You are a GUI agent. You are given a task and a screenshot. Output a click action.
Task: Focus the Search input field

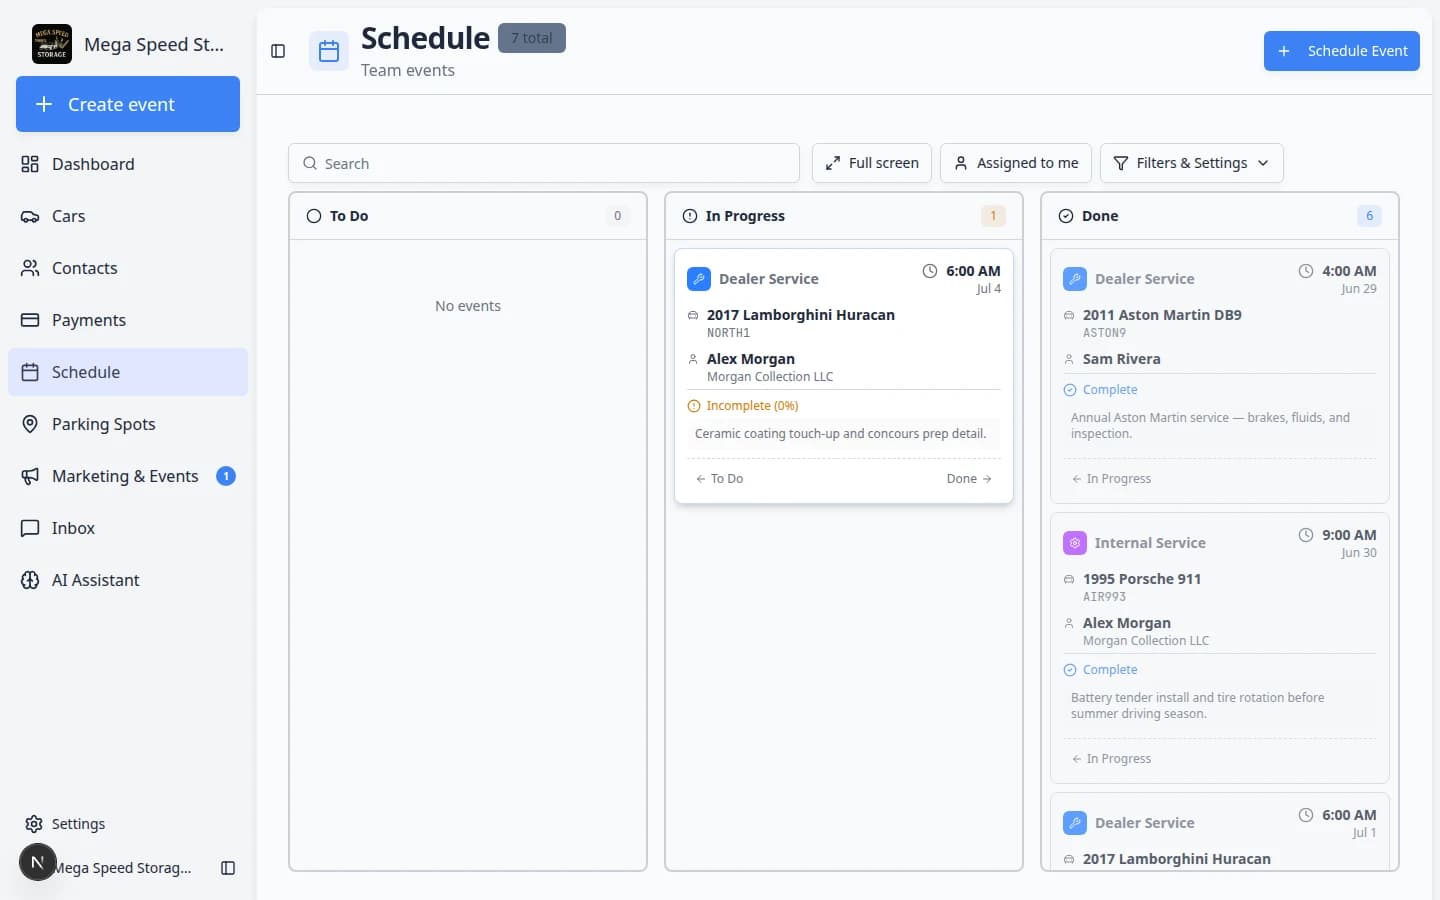point(544,163)
